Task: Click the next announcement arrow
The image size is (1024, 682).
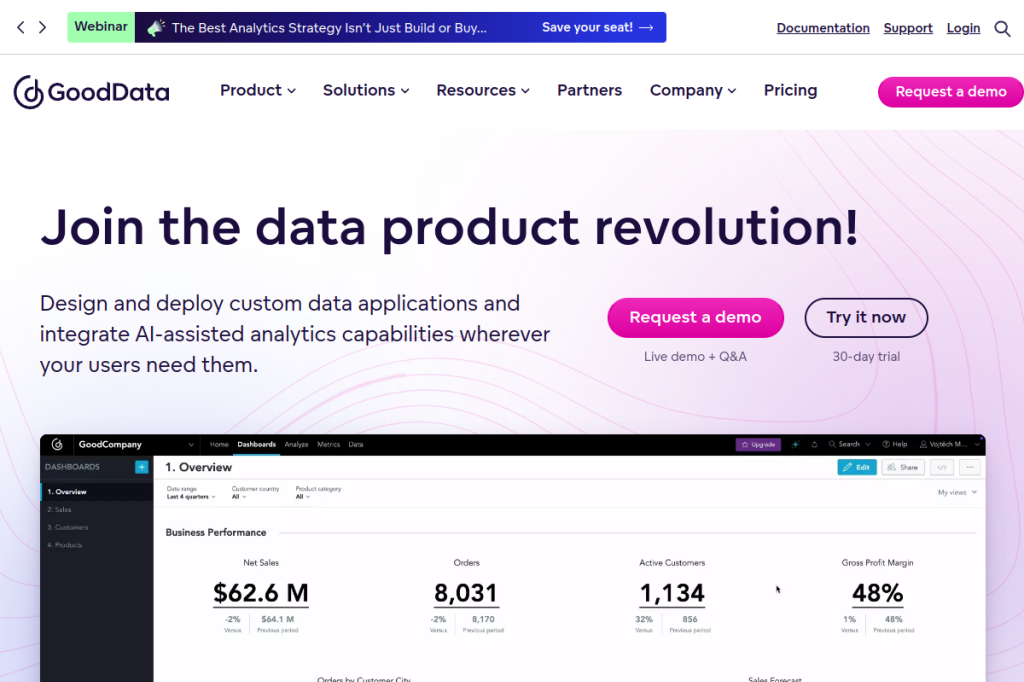Action: (42, 27)
